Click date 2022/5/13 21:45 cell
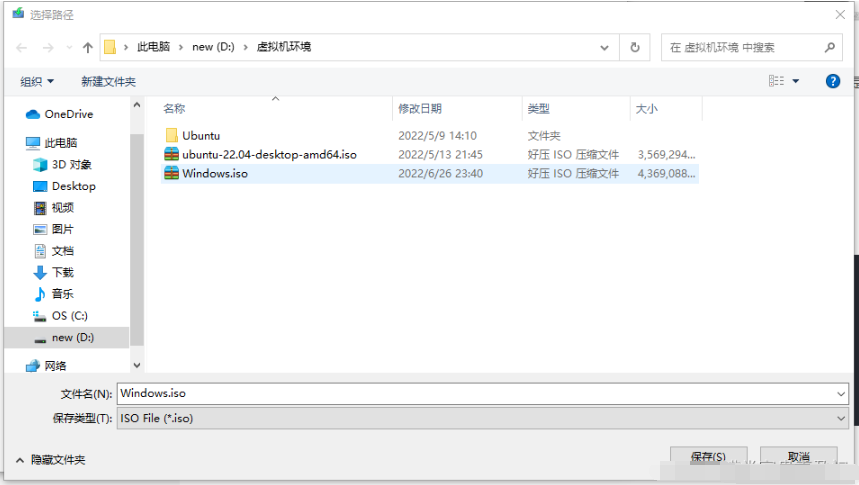The height and width of the screenshot is (485, 859). click(x=440, y=155)
